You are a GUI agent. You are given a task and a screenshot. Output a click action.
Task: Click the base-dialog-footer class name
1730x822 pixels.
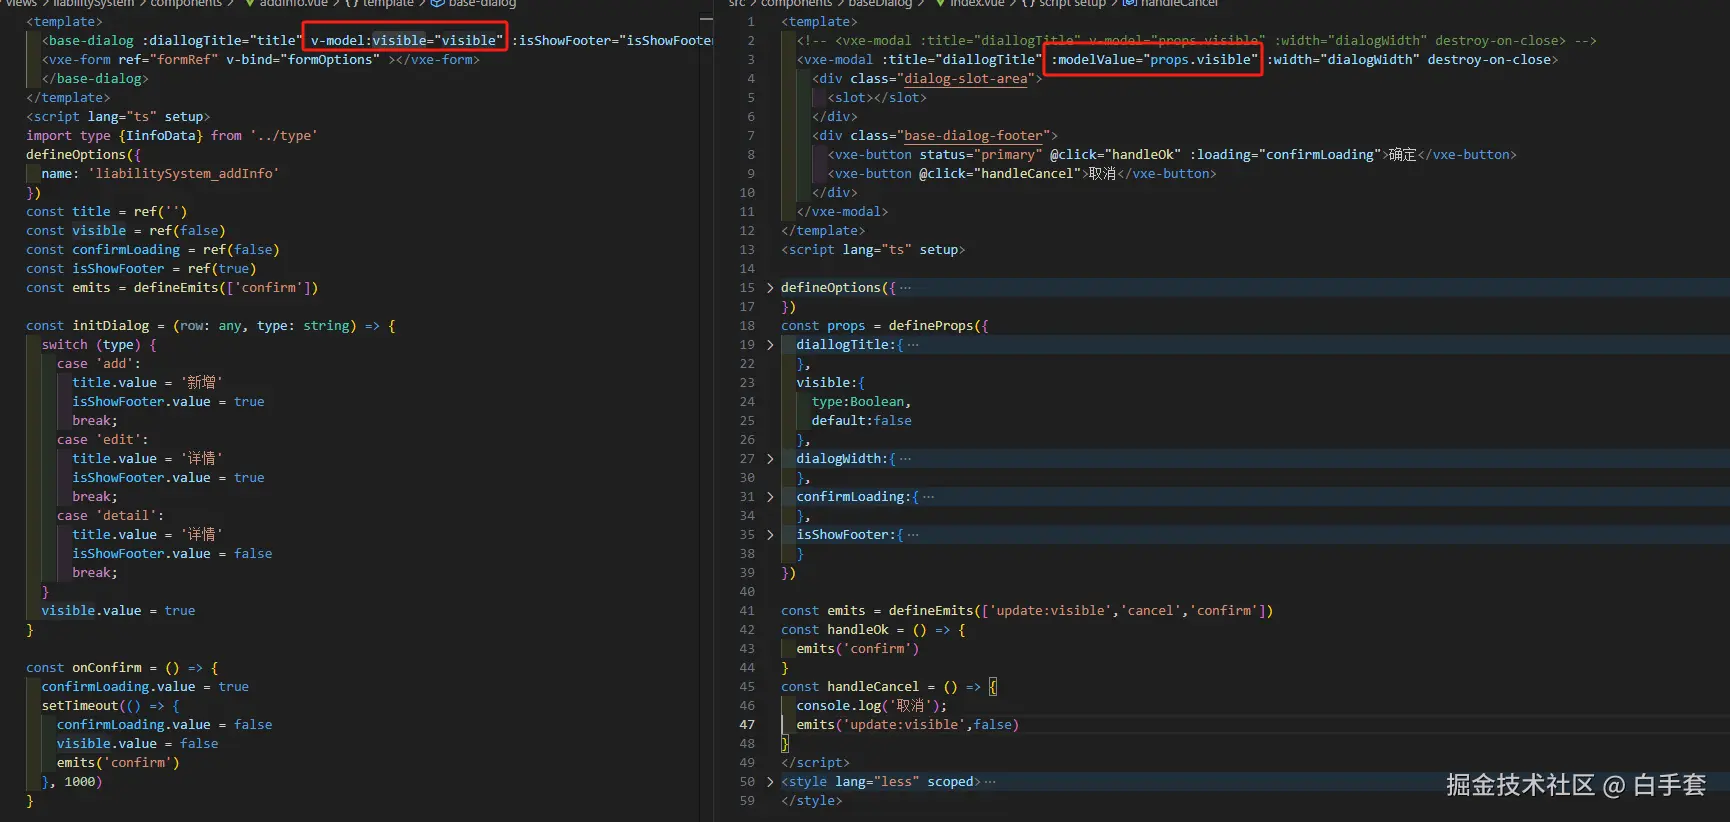click(973, 136)
